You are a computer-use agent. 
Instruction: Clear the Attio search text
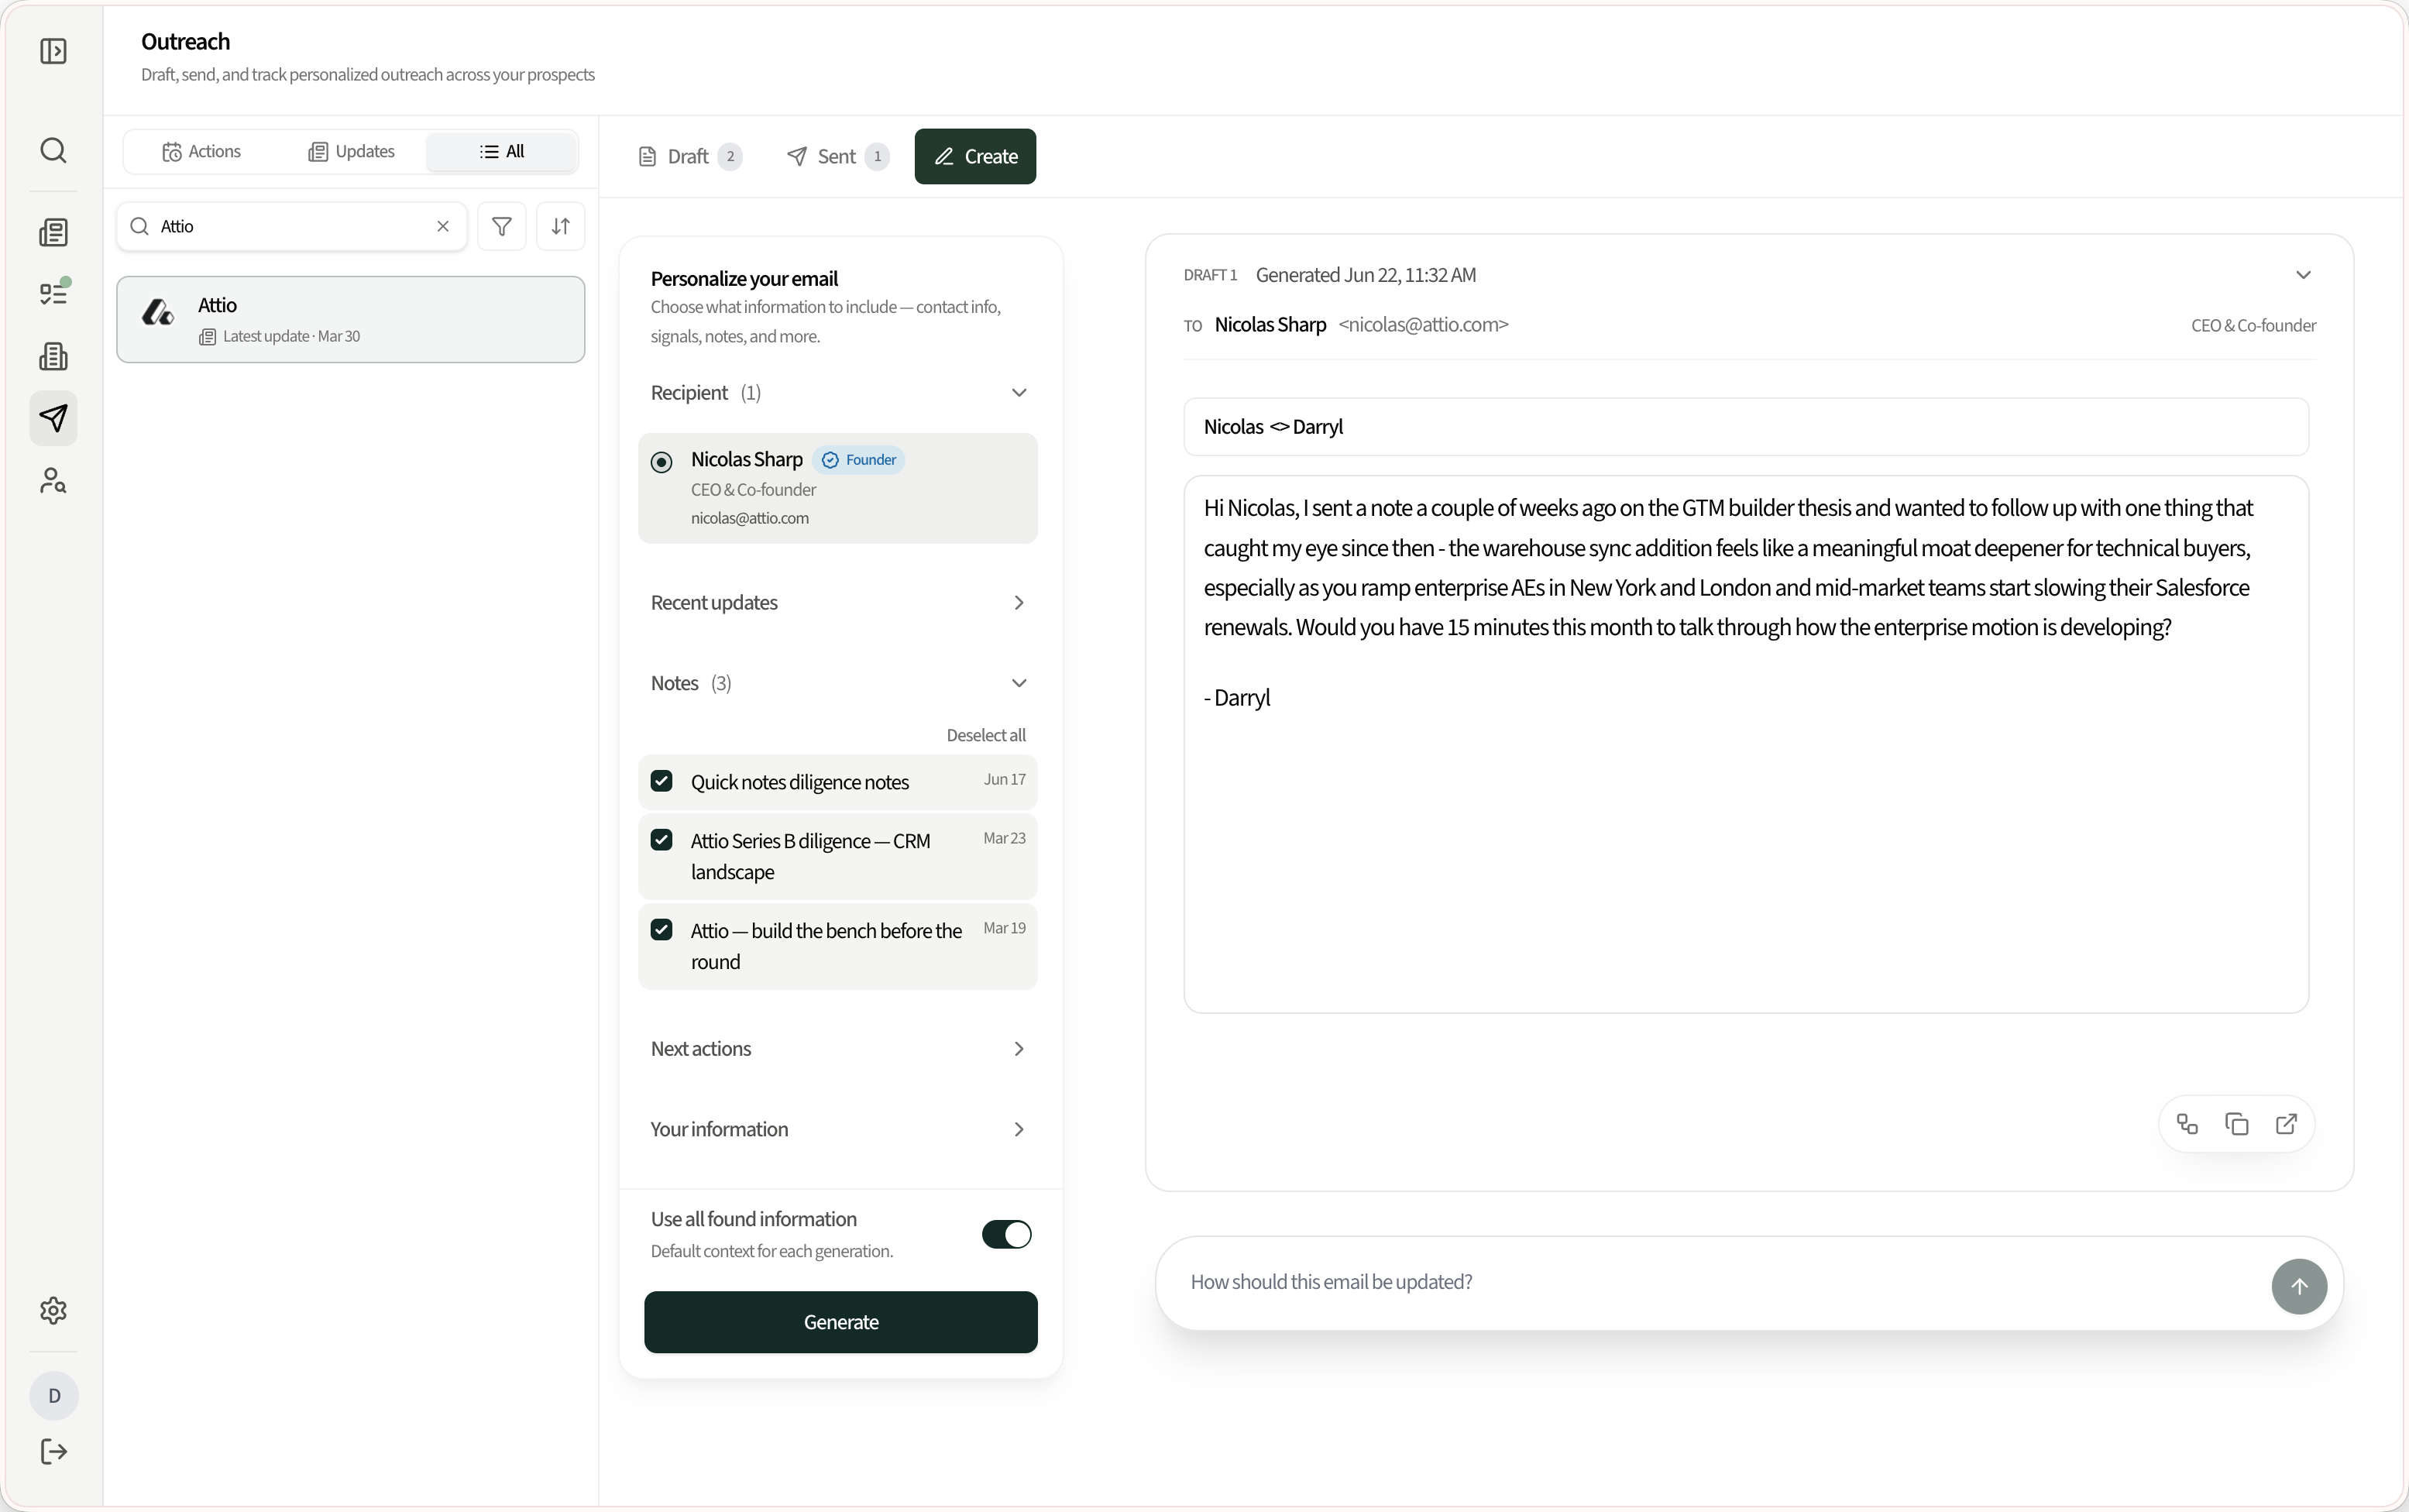point(443,226)
